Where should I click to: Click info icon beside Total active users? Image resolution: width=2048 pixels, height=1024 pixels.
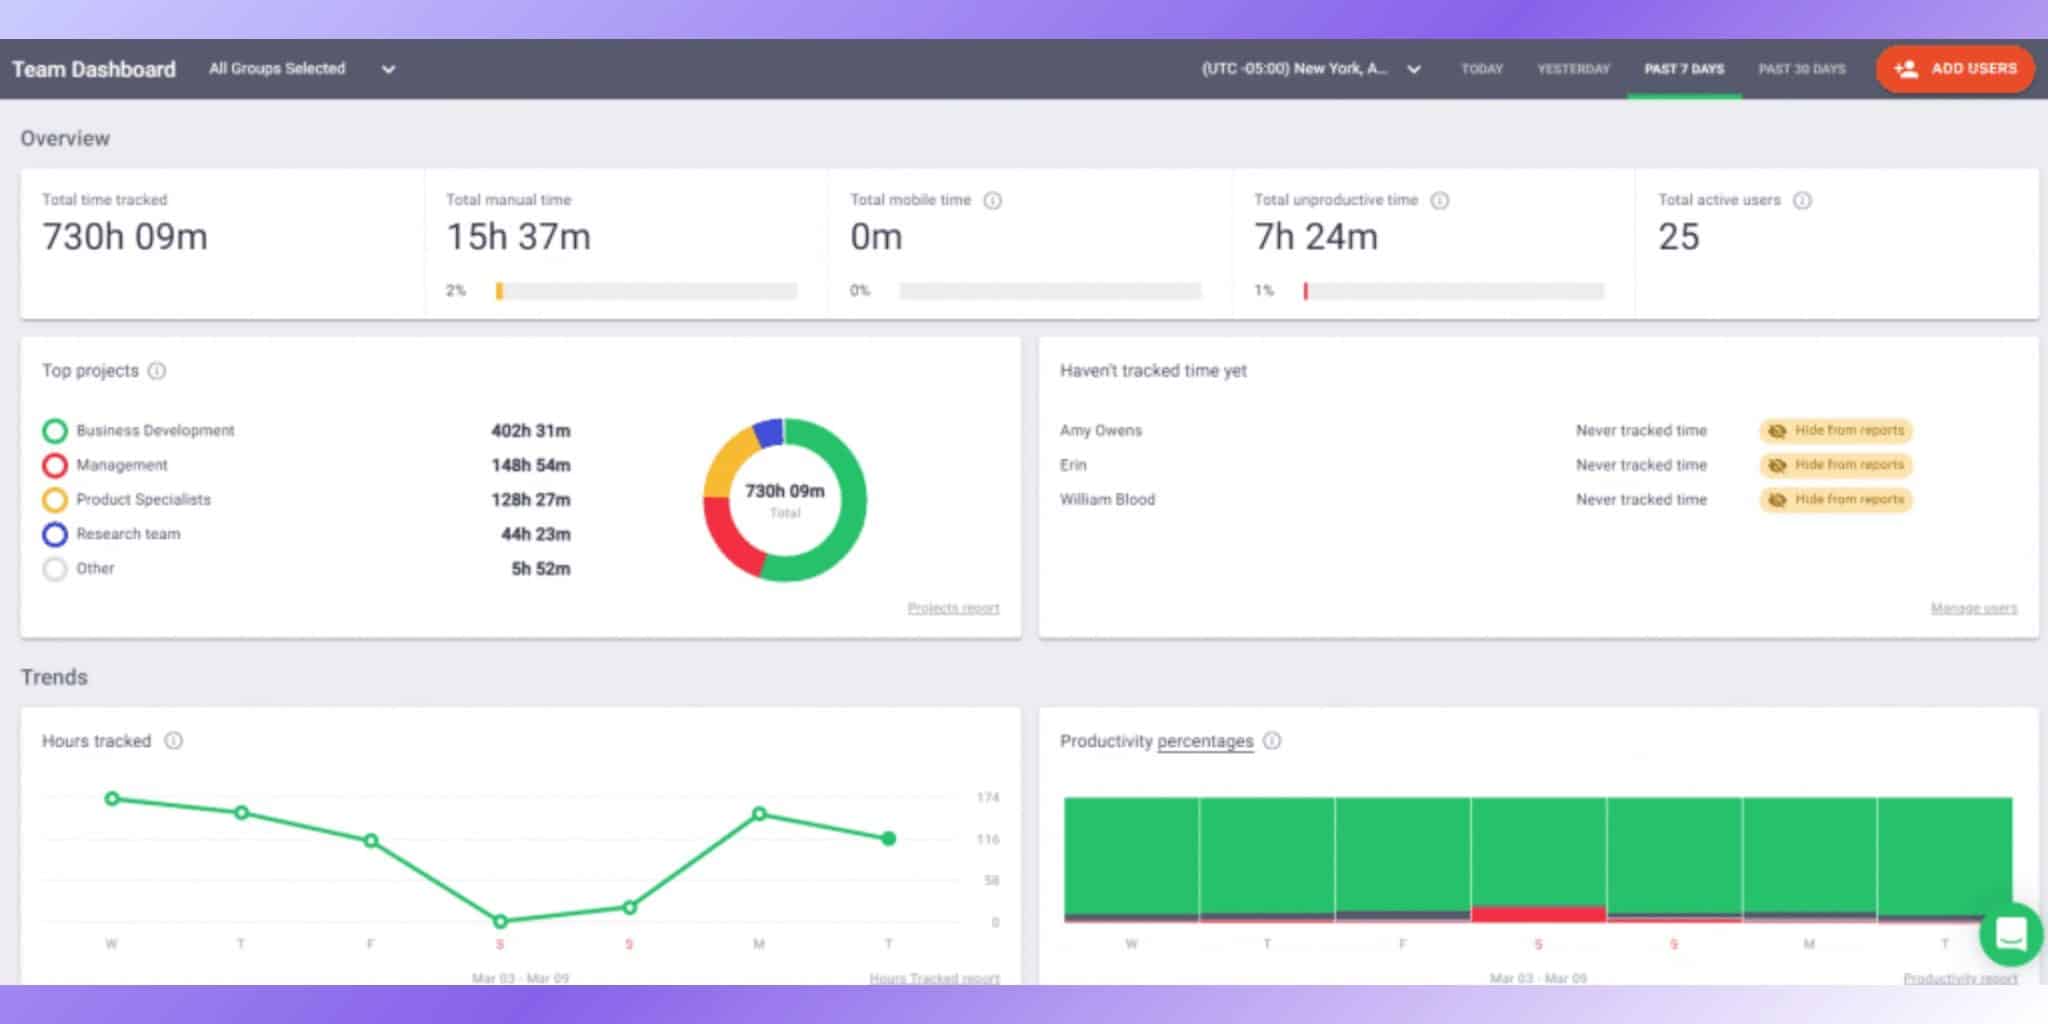coord(1802,201)
